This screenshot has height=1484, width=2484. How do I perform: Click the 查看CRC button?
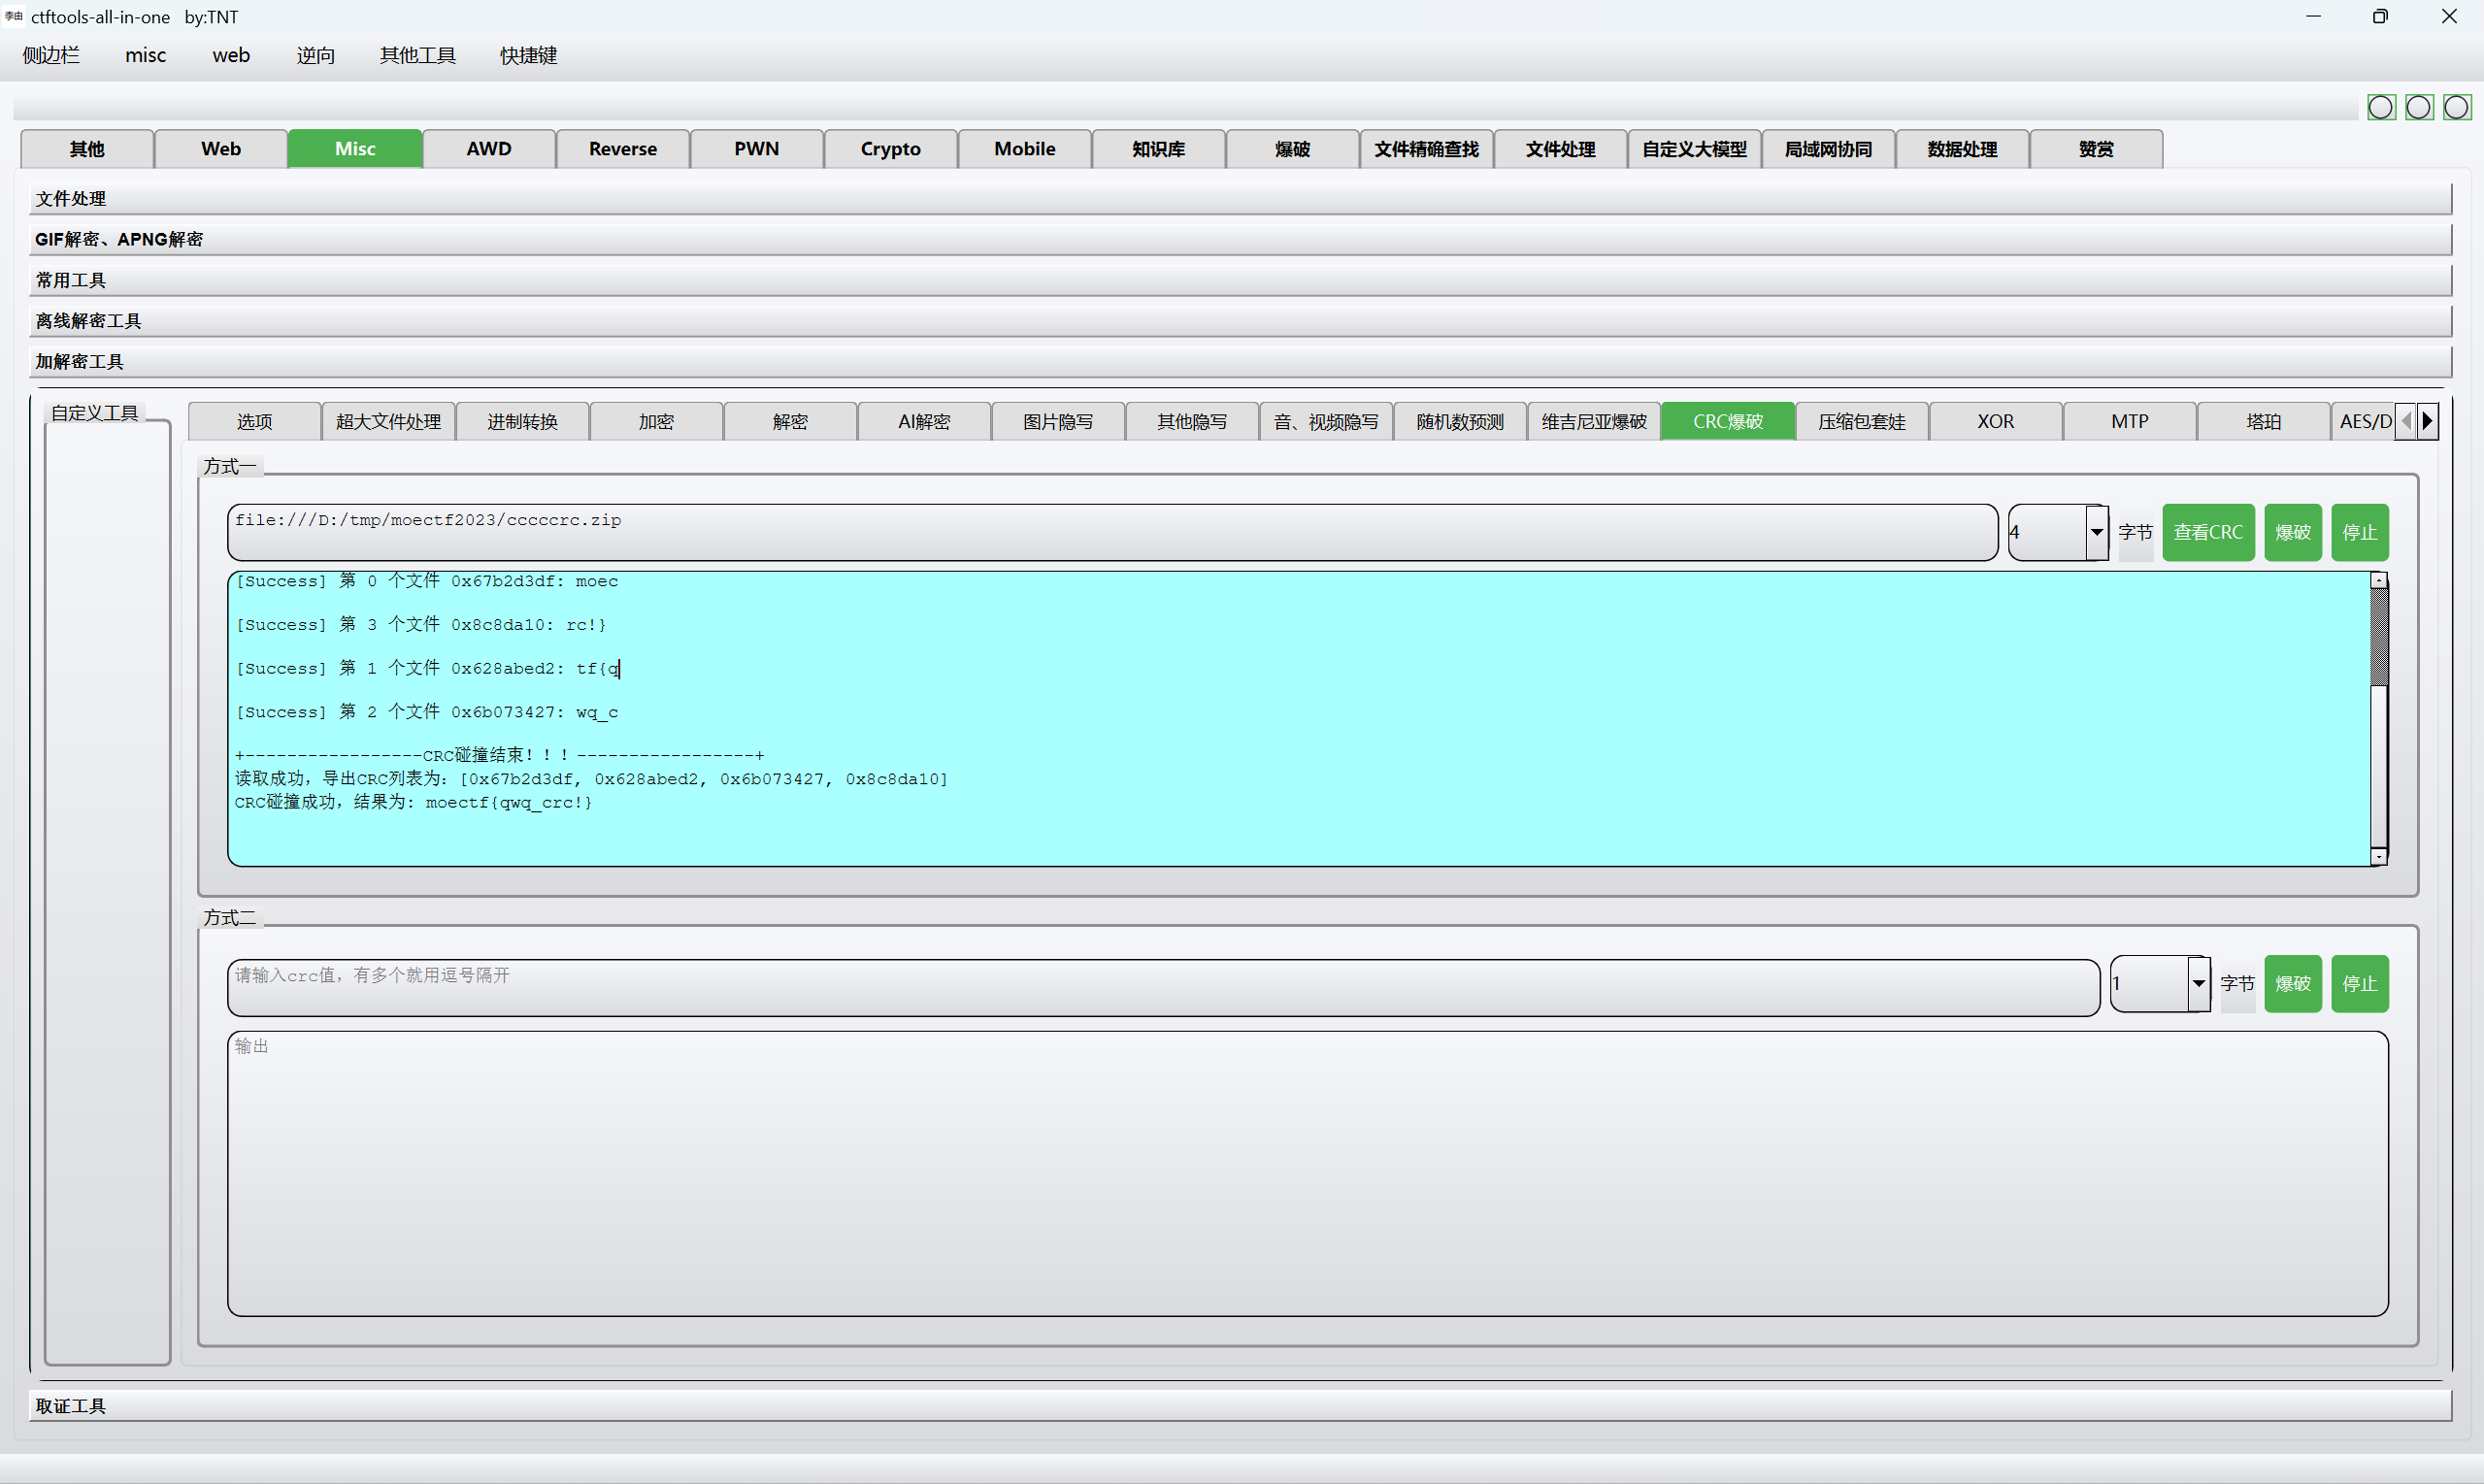pyautogui.click(x=2208, y=532)
